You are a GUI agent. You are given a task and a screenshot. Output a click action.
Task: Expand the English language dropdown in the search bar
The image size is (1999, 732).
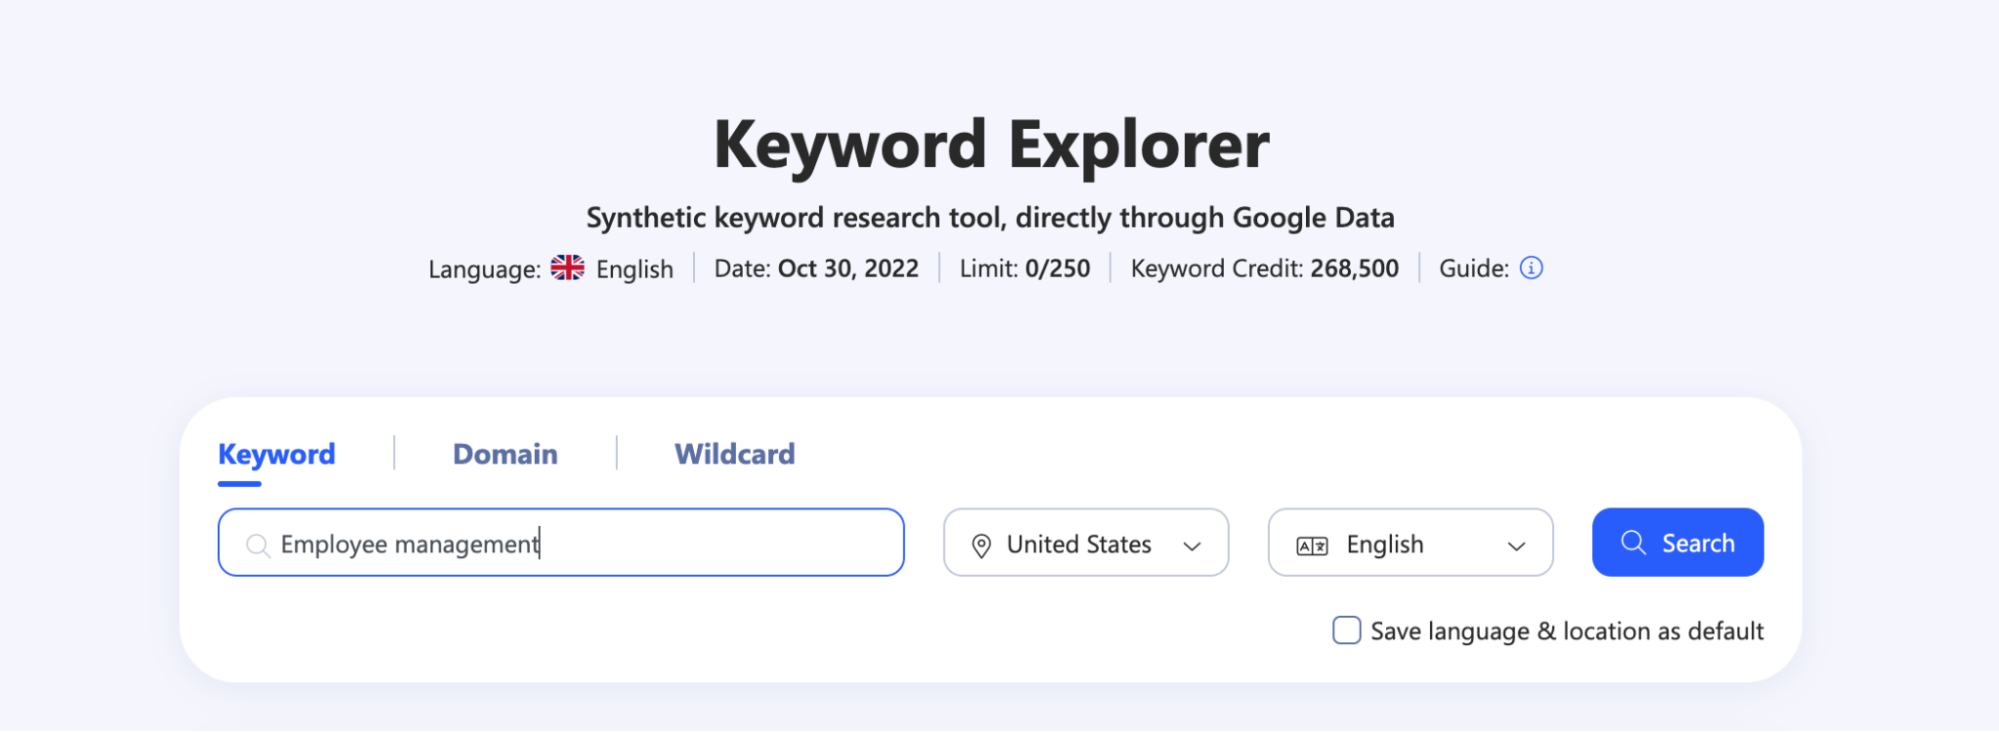(x=1410, y=543)
